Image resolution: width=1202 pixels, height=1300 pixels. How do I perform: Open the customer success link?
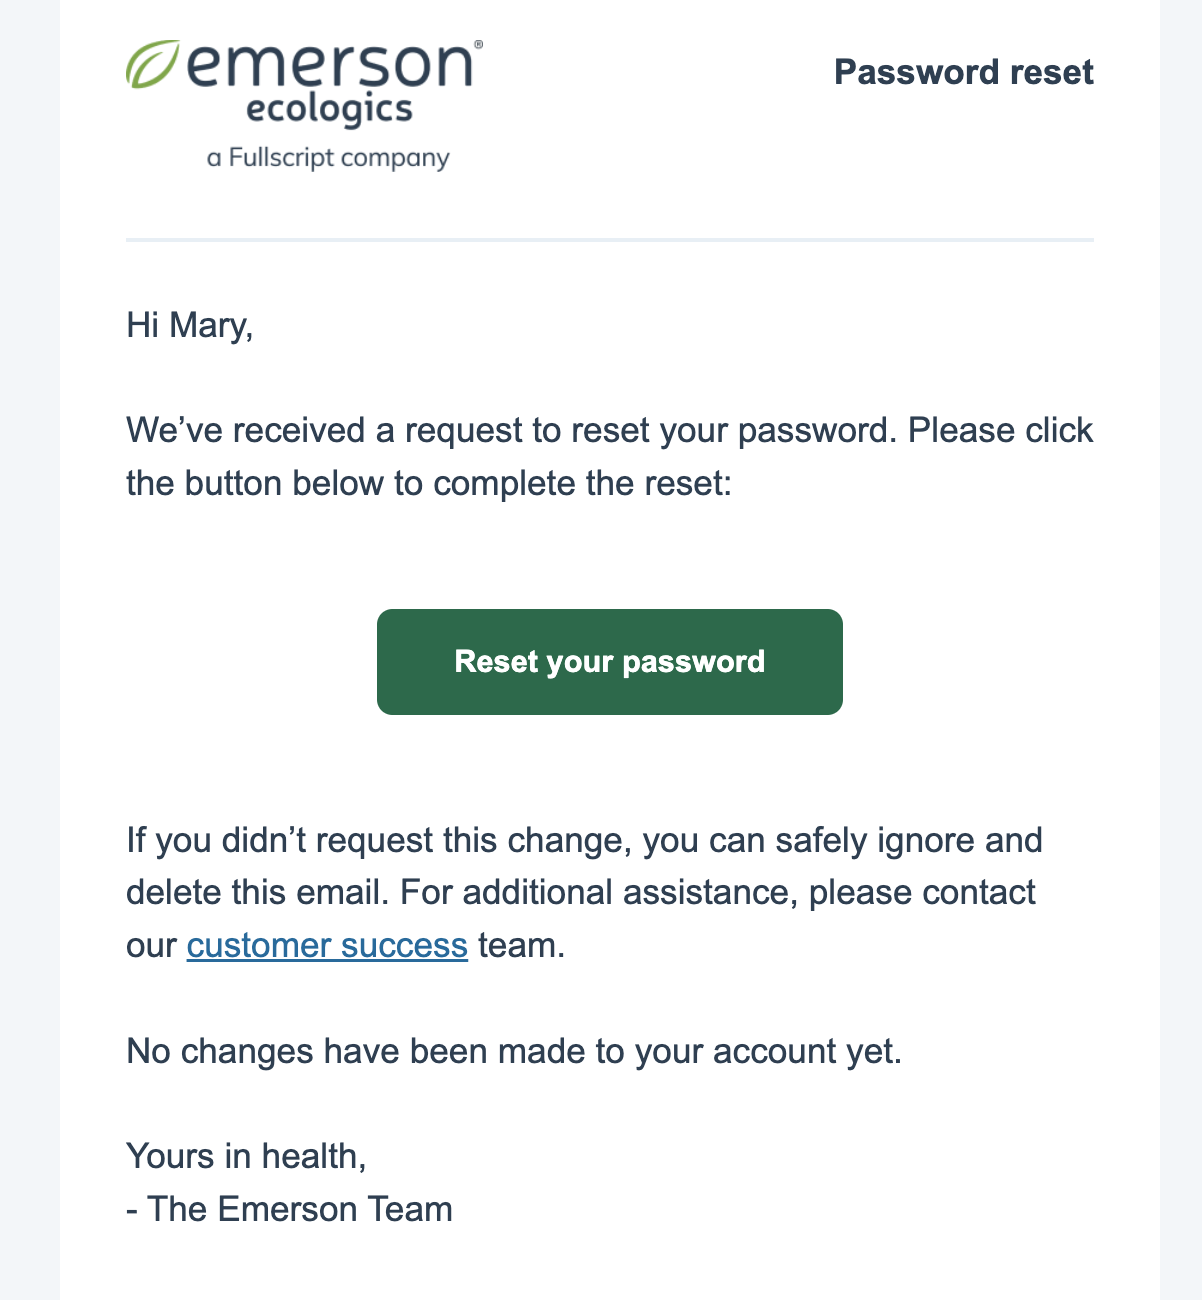pos(326,945)
